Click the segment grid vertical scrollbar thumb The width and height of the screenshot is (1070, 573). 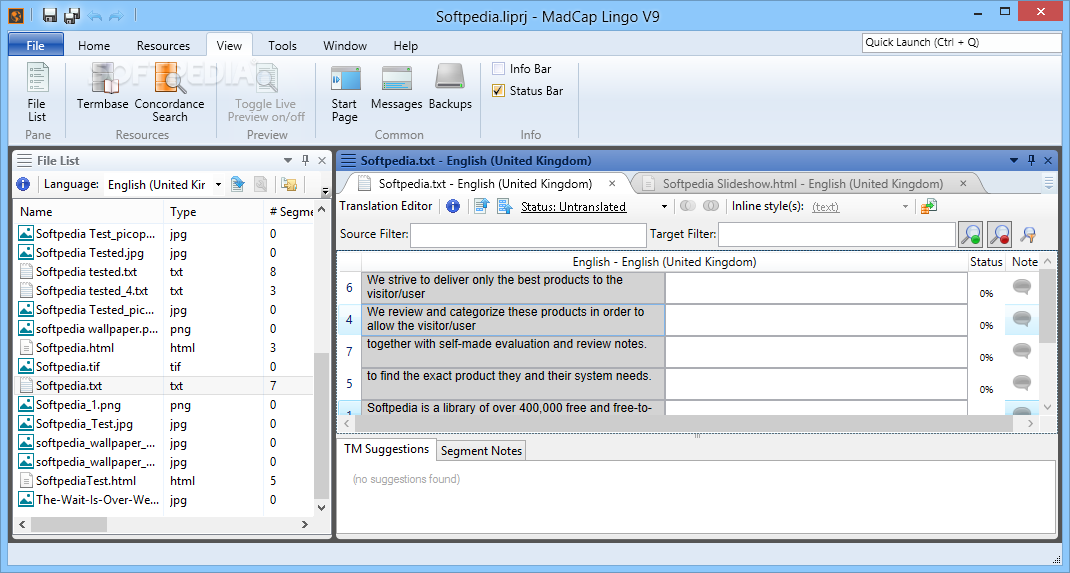pyautogui.click(x=1047, y=305)
